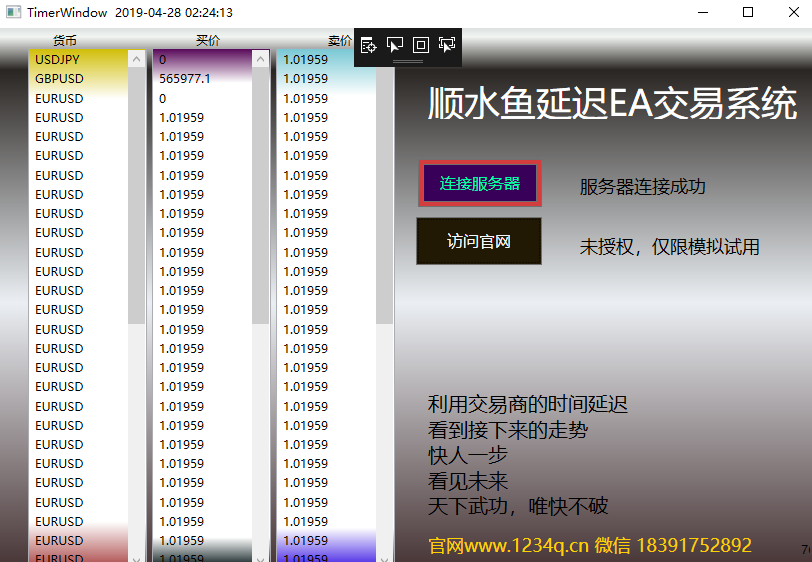Screen dimensions: 812x562
Task: Toggle the display layout adorners icon
Action: click(x=421, y=44)
